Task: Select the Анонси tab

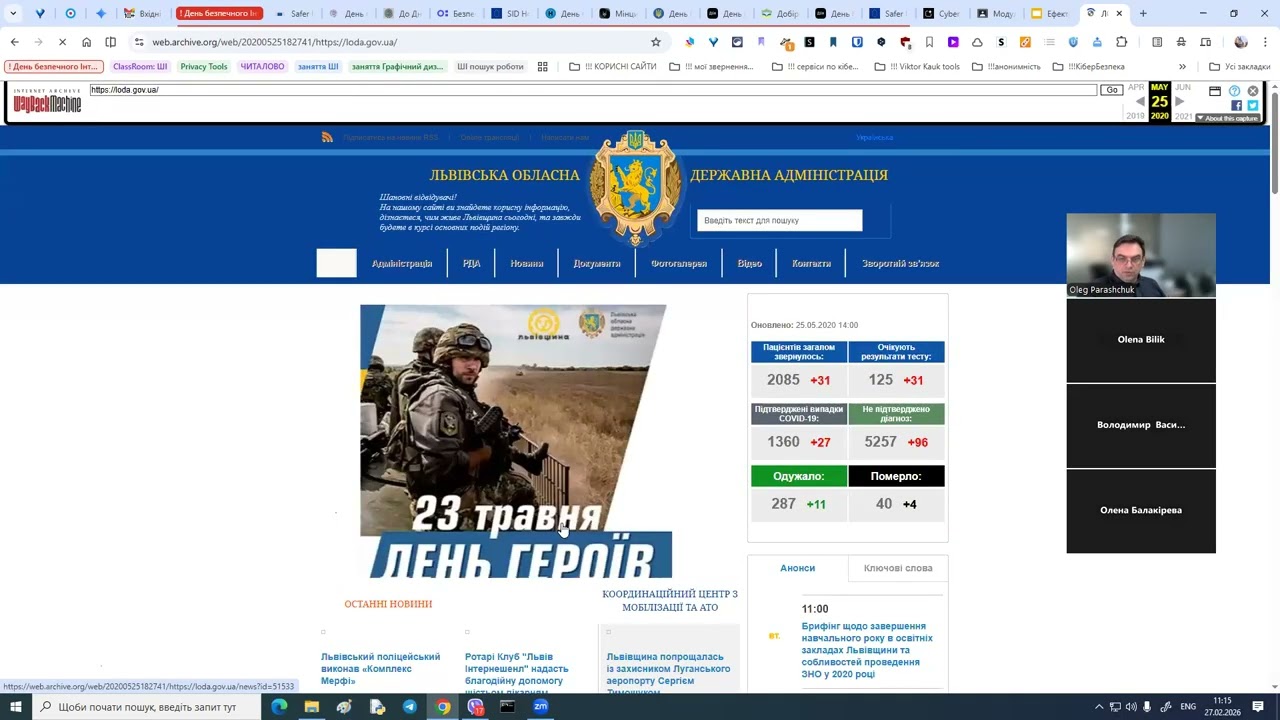Action: [x=798, y=568]
